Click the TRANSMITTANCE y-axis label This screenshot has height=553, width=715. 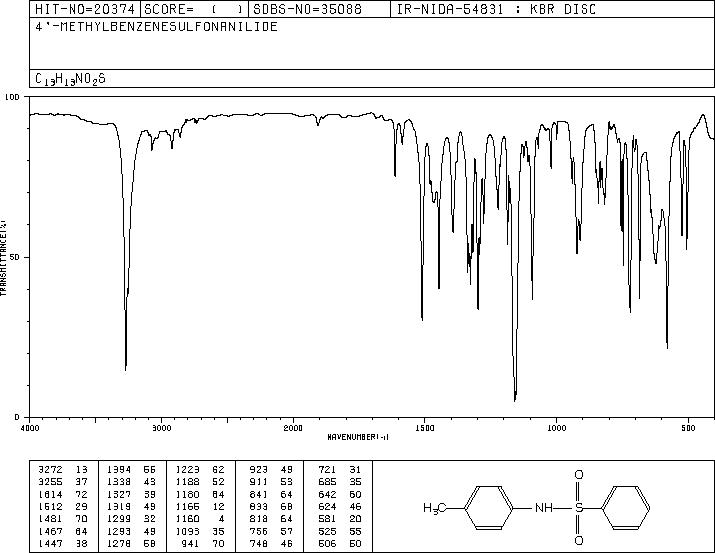[x=5, y=258]
